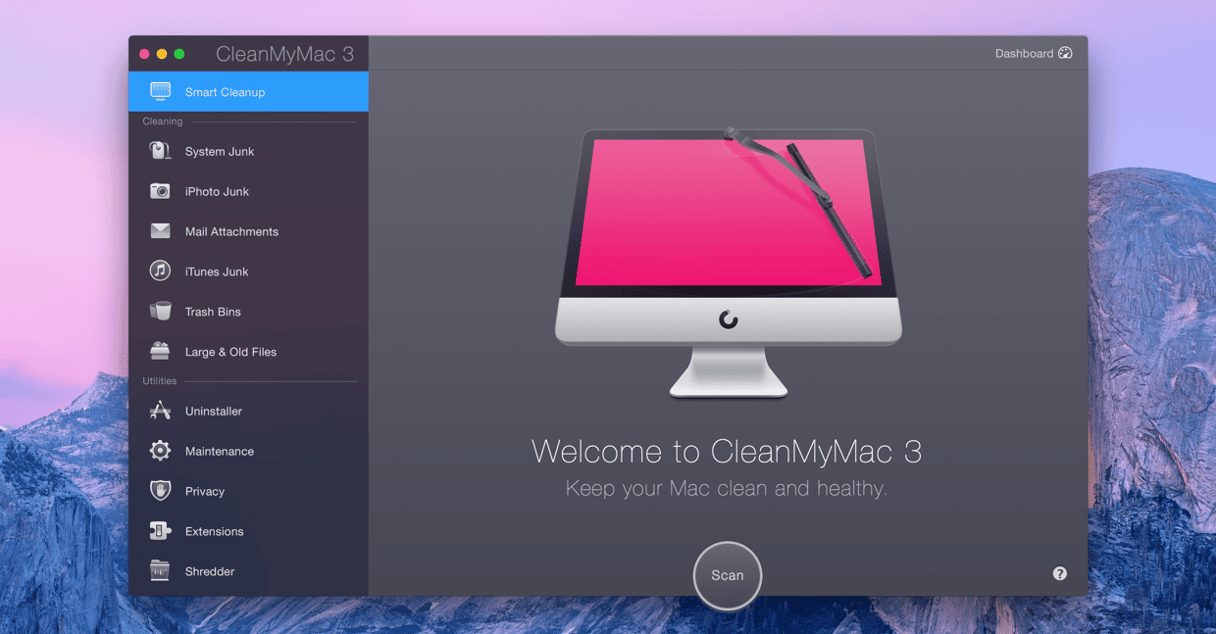
Task: Start scanning with the Scan button
Action: pos(728,575)
